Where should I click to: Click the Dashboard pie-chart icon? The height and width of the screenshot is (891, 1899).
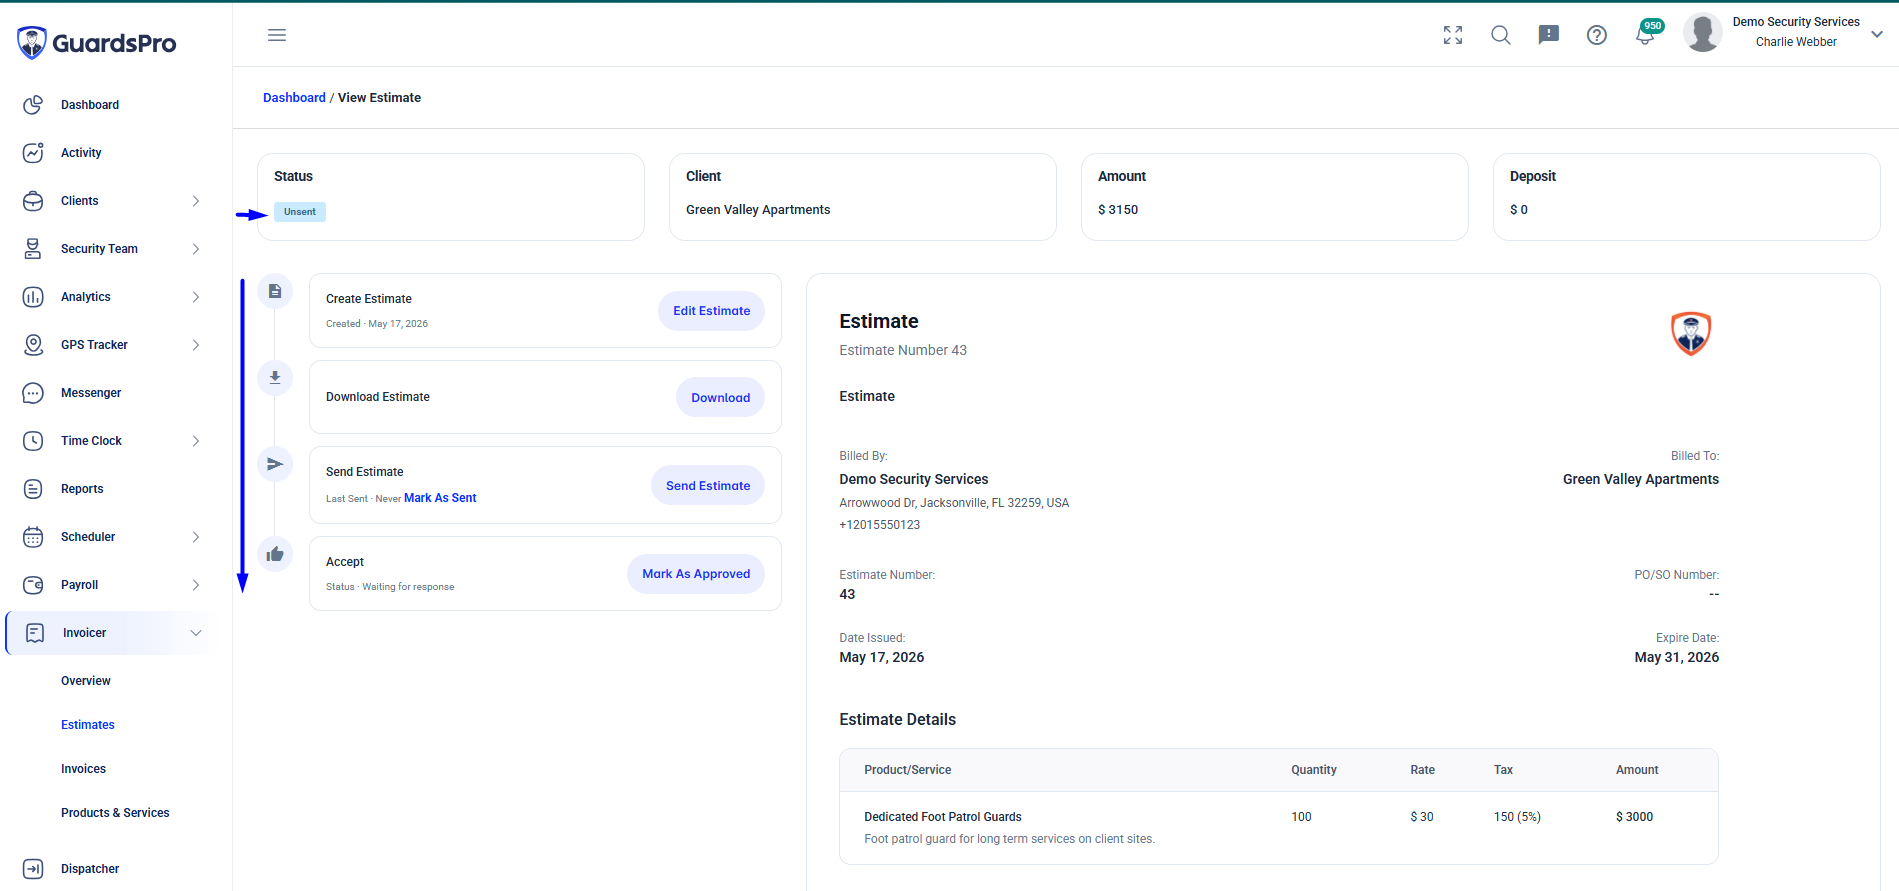33,105
